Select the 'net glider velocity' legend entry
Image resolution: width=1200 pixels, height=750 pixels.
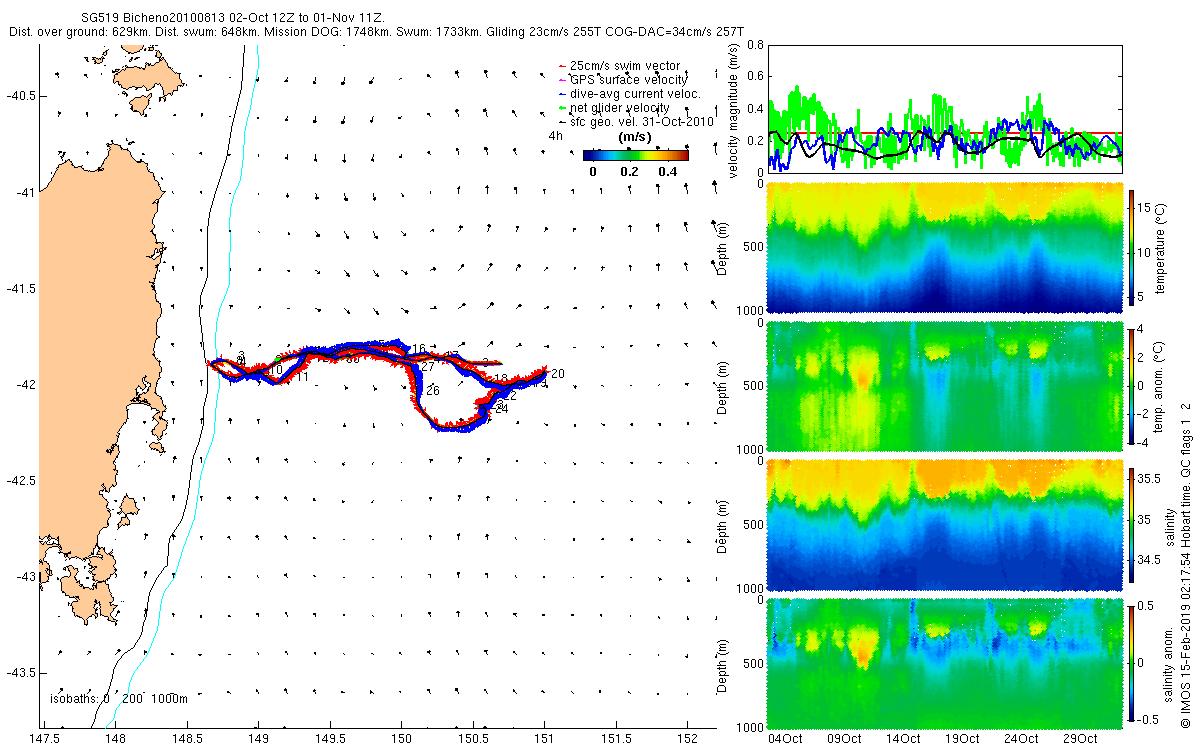(613, 108)
